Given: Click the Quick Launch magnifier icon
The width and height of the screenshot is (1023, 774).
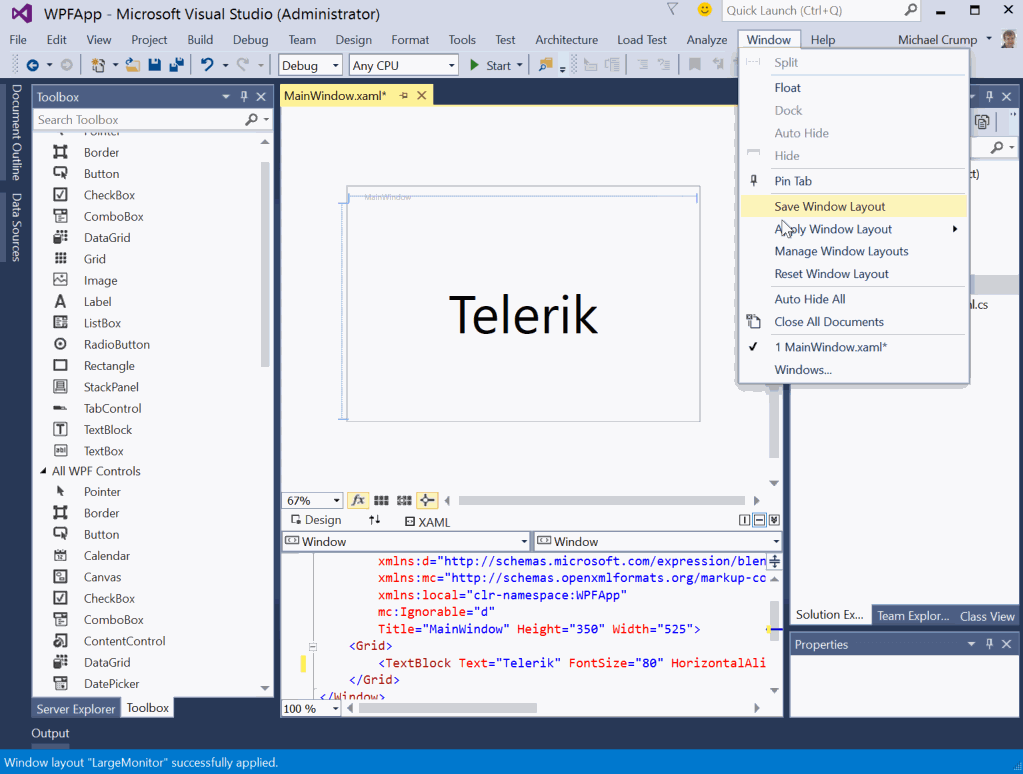Looking at the screenshot, I should tap(911, 10).
